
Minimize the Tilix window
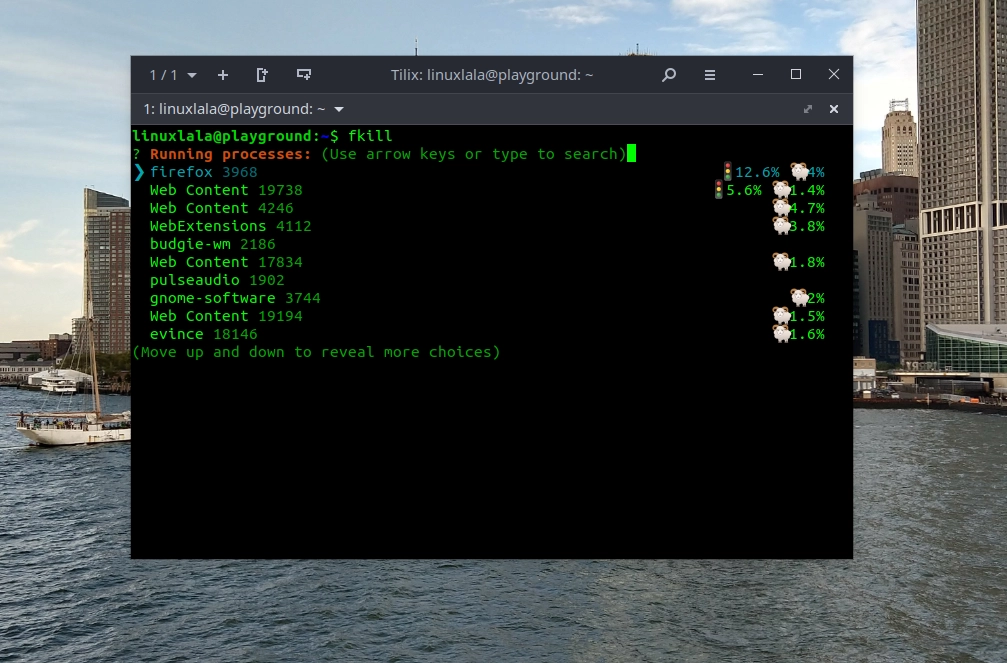[x=758, y=75]
